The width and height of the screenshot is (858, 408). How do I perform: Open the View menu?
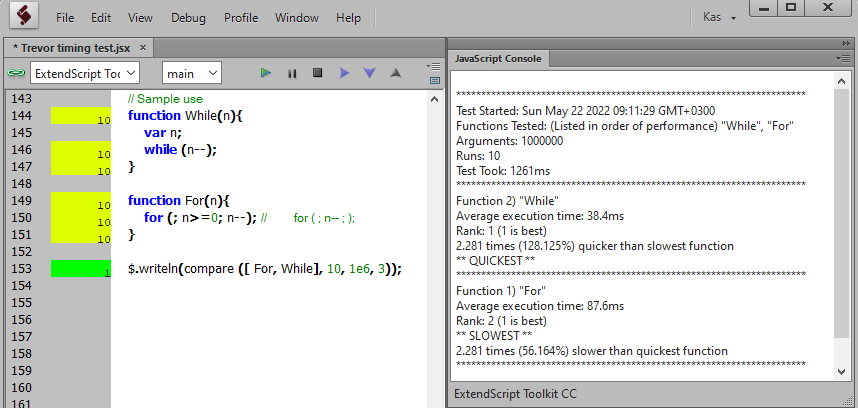(x=140, y=18)
